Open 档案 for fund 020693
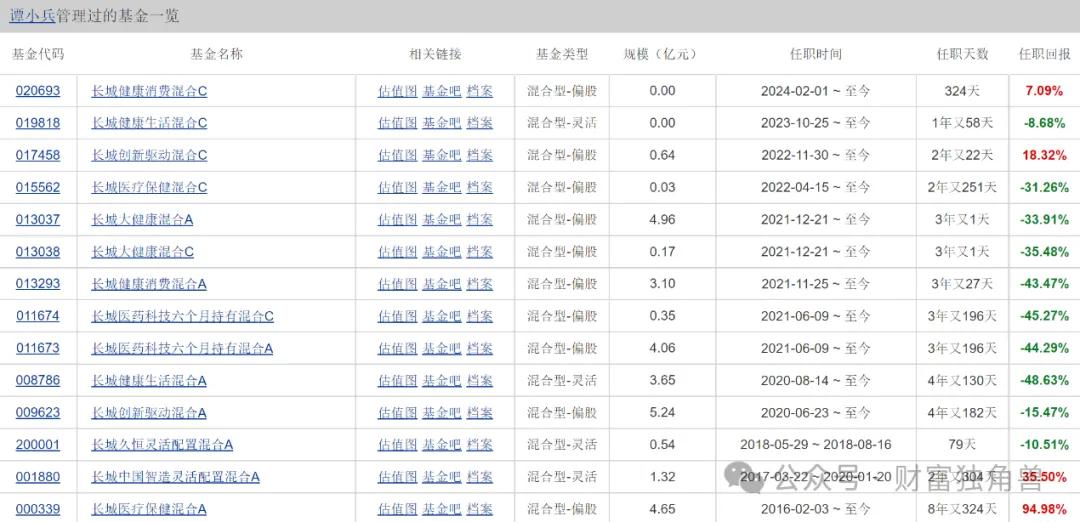 pos(479,91)
